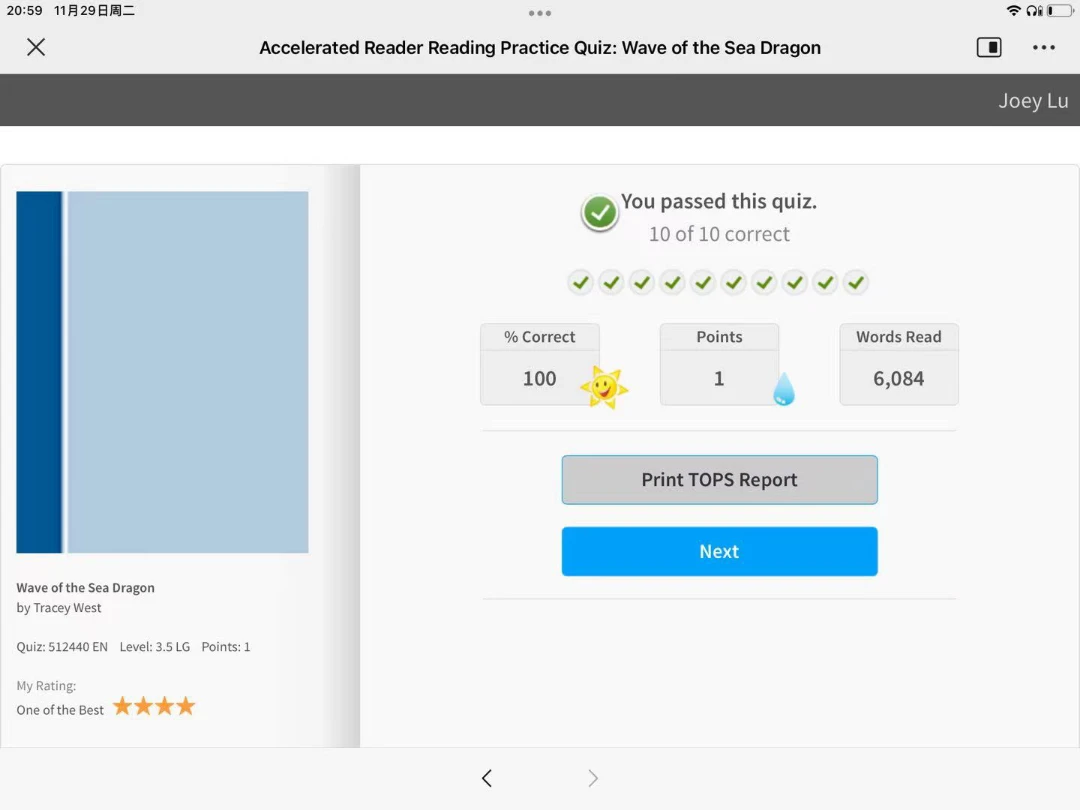This screenshot has width=1080, height=810.
Task: Tap the battery status indicator
Action: pyautogui.click(x=1059, y=10)
